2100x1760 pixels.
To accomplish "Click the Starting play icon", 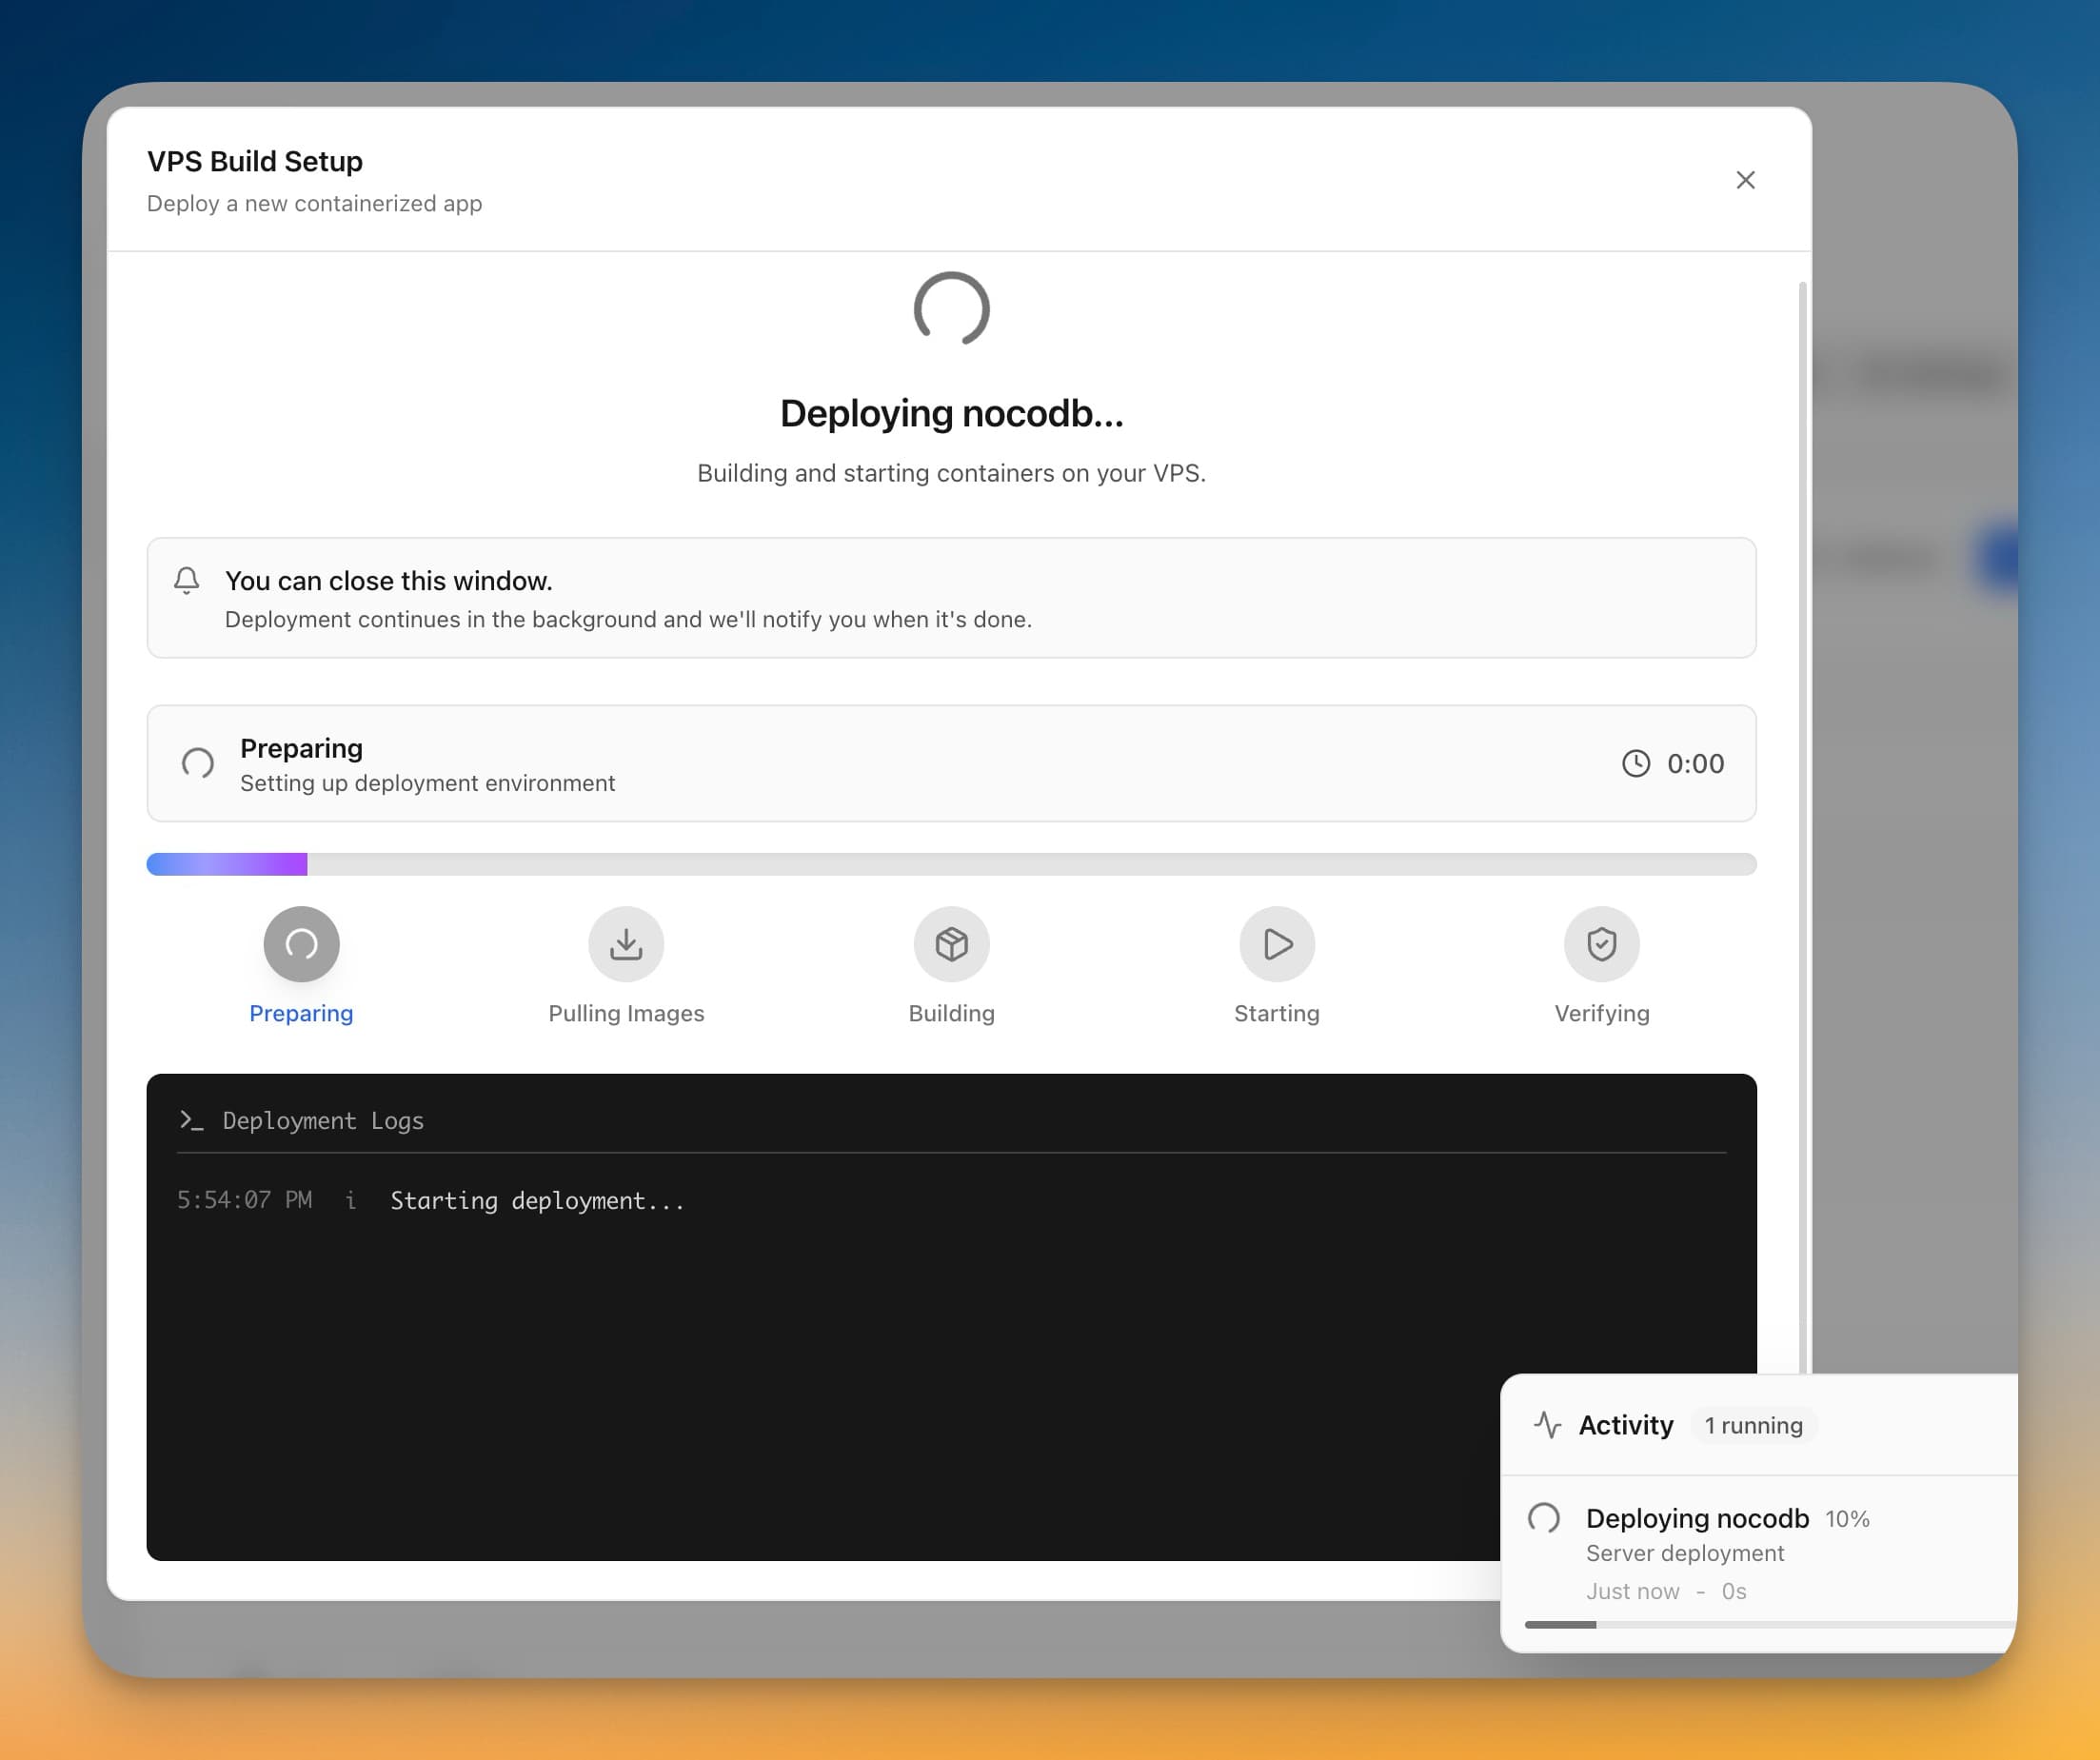I will click(x=1277, y=943).
